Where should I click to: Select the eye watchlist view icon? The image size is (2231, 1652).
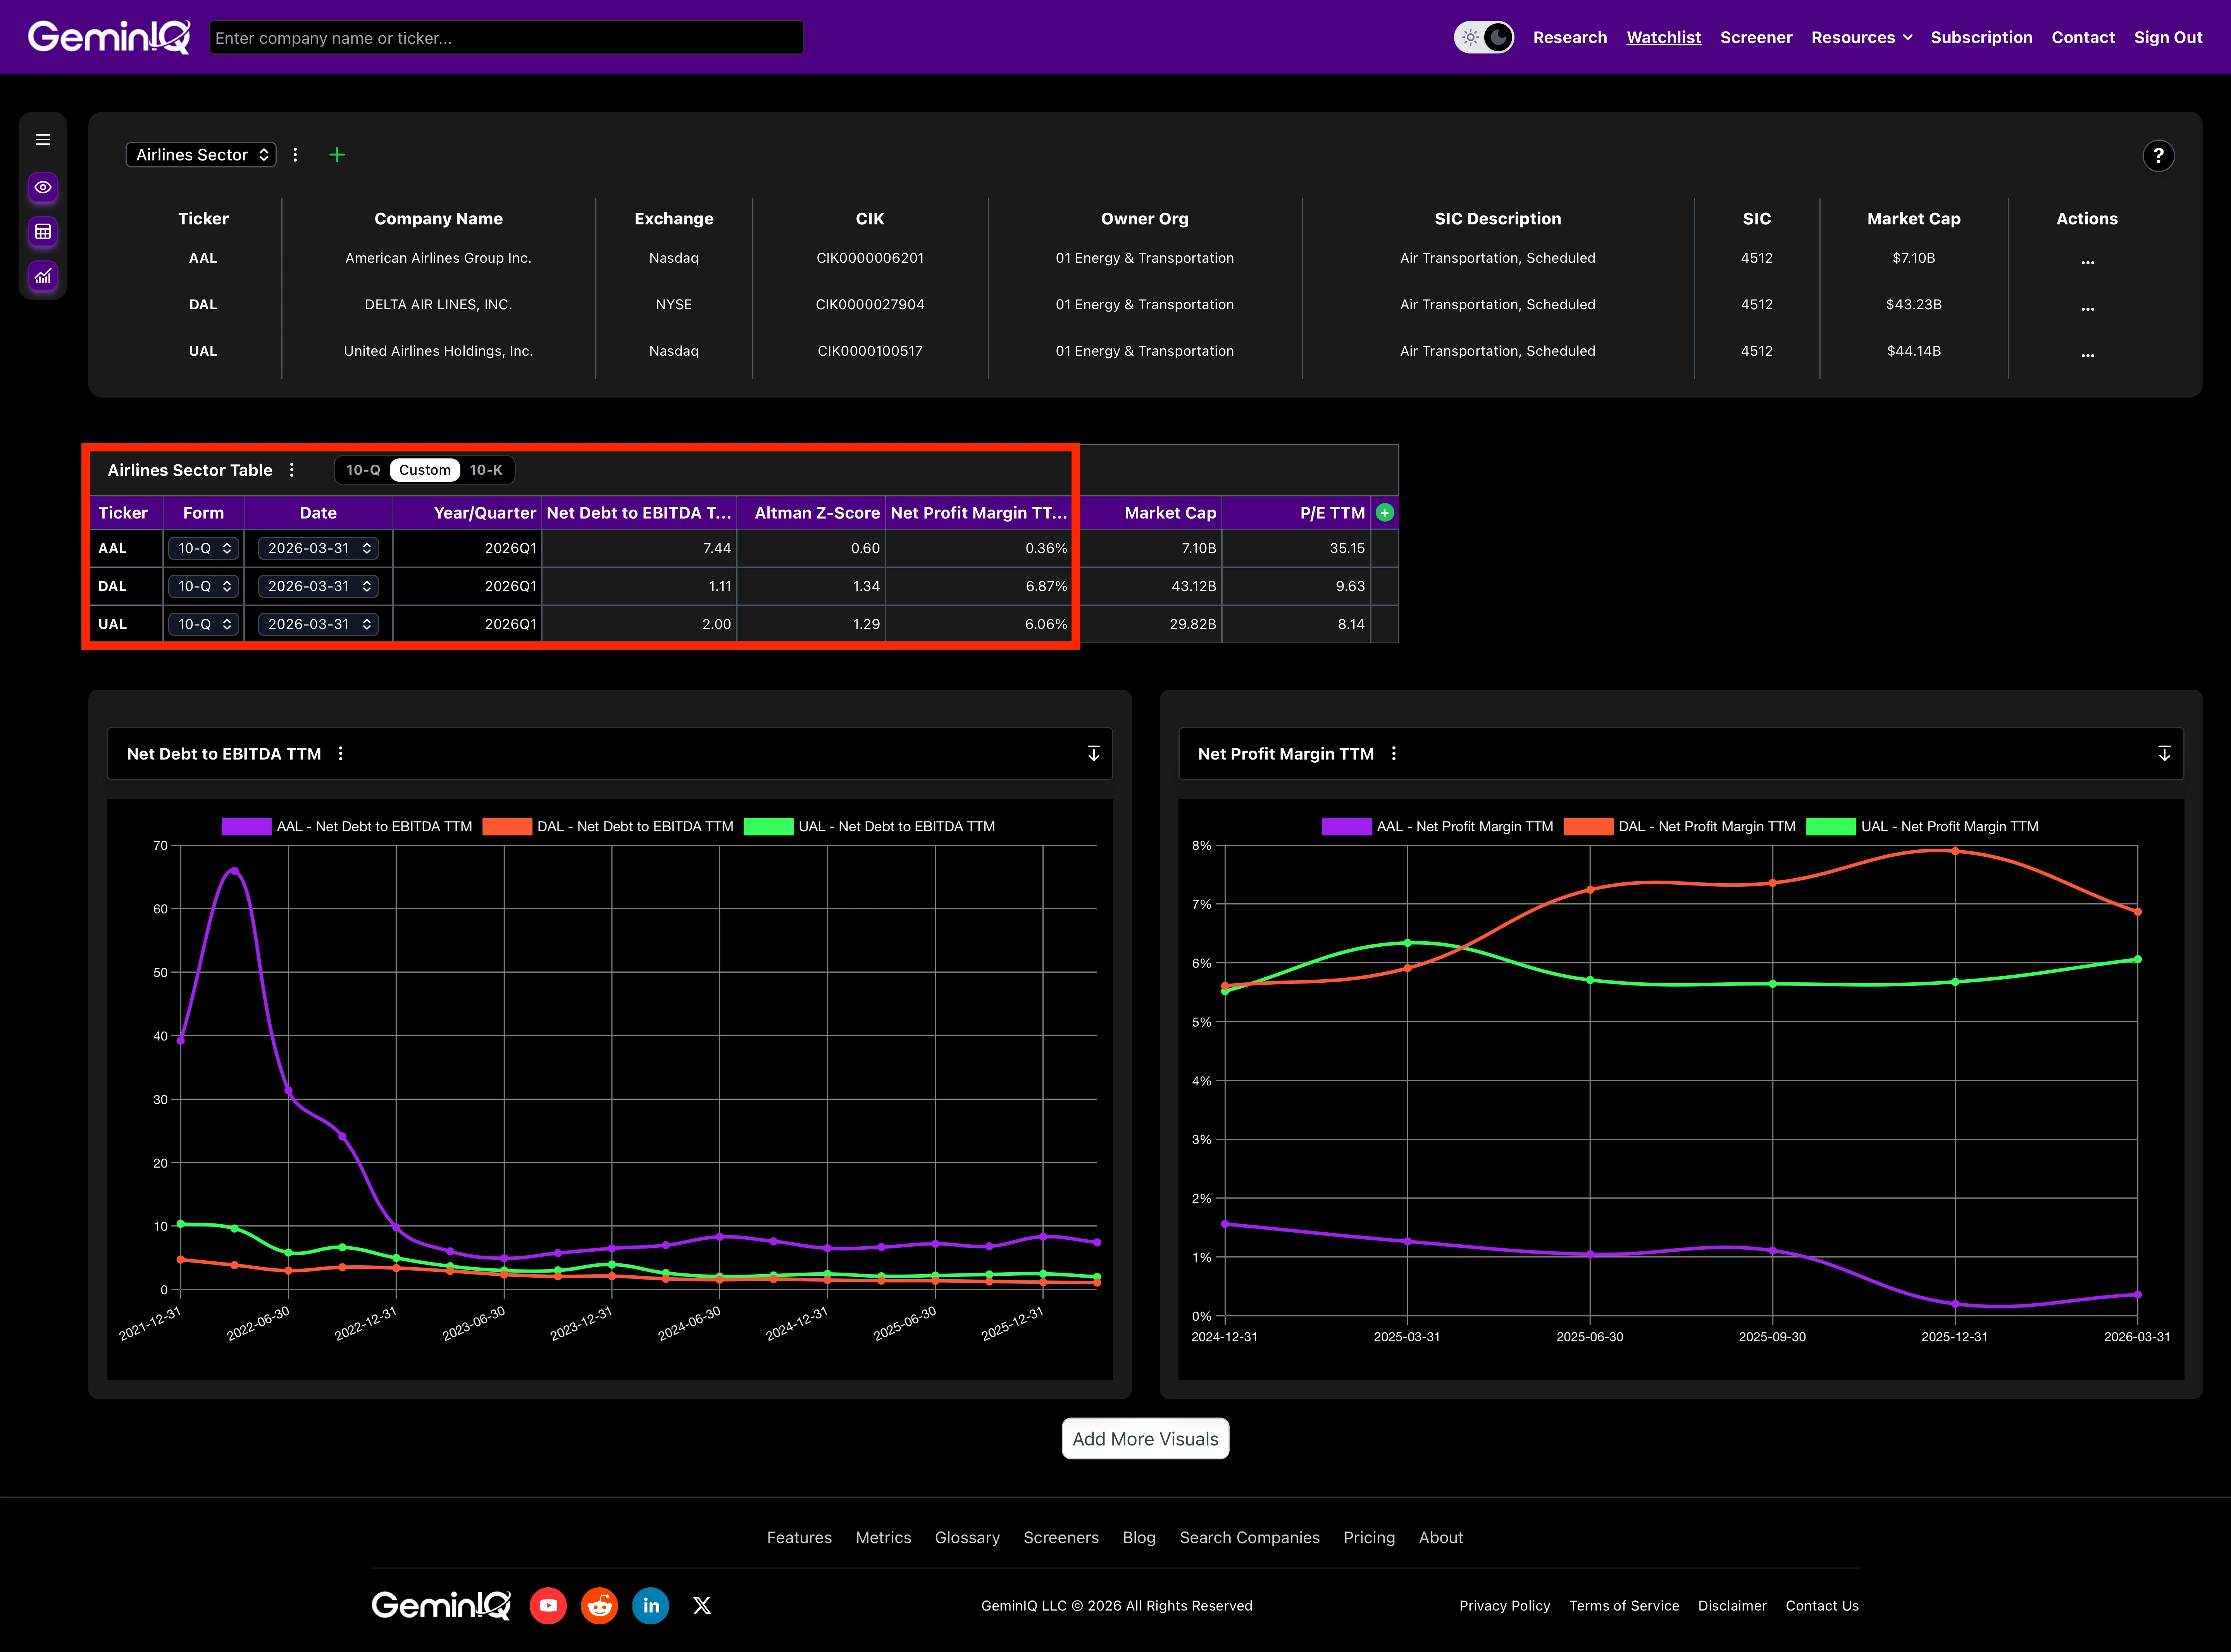click(43, 187)
